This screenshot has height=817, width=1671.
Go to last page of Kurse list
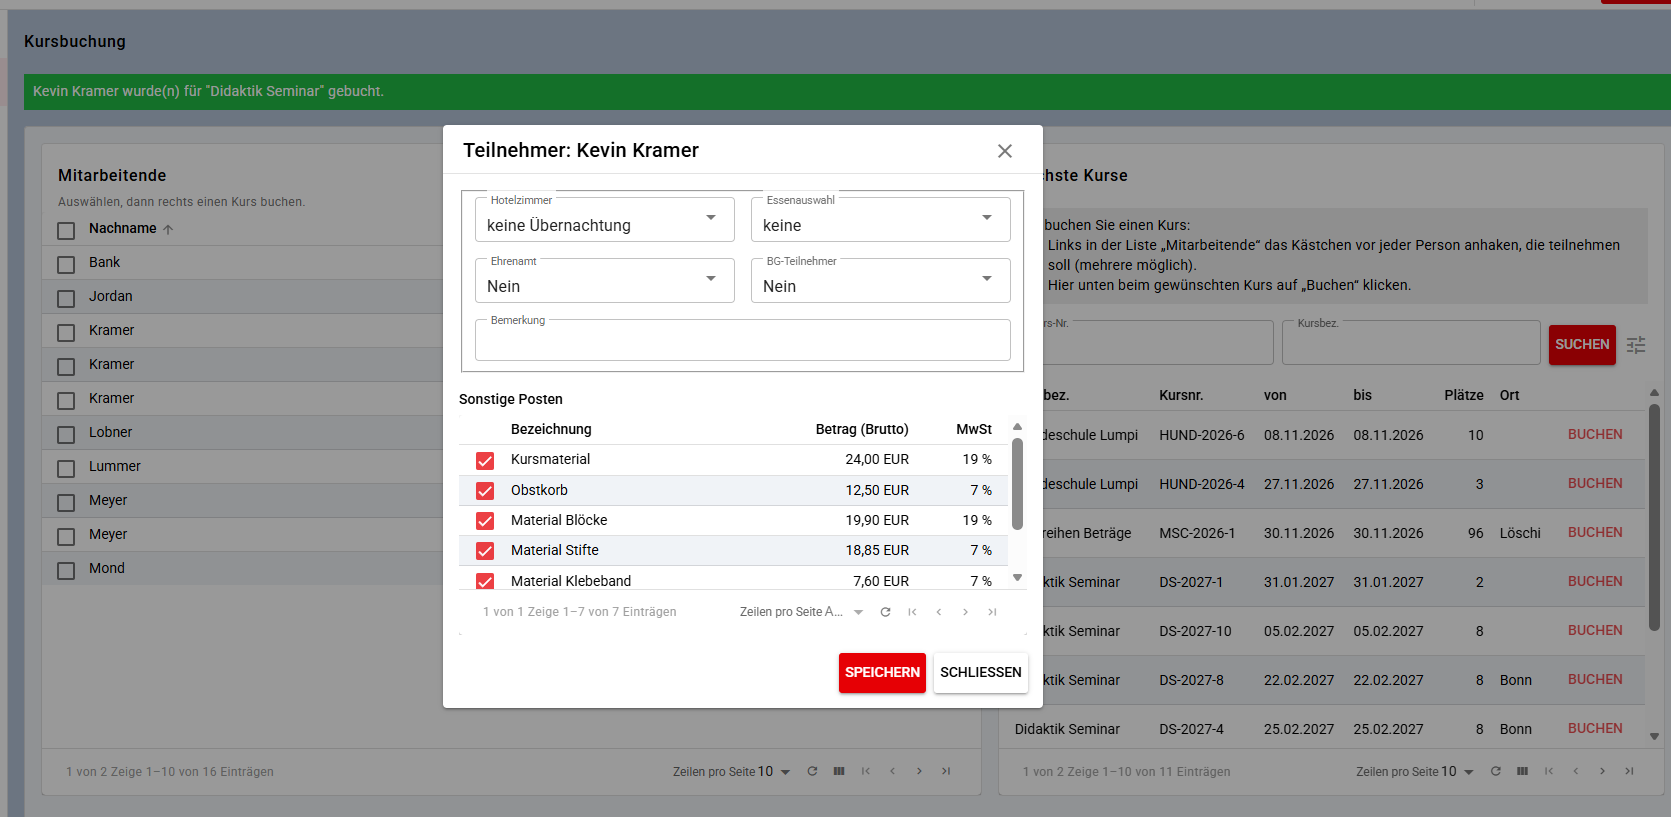tap(1629, 771)
